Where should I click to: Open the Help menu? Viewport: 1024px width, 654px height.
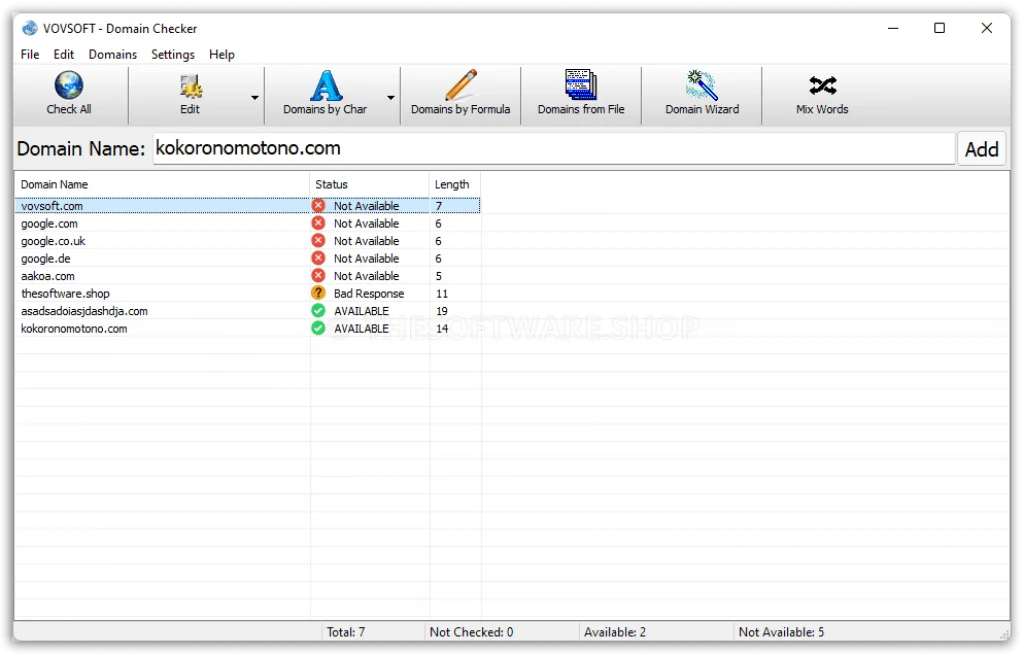[221, 54]
